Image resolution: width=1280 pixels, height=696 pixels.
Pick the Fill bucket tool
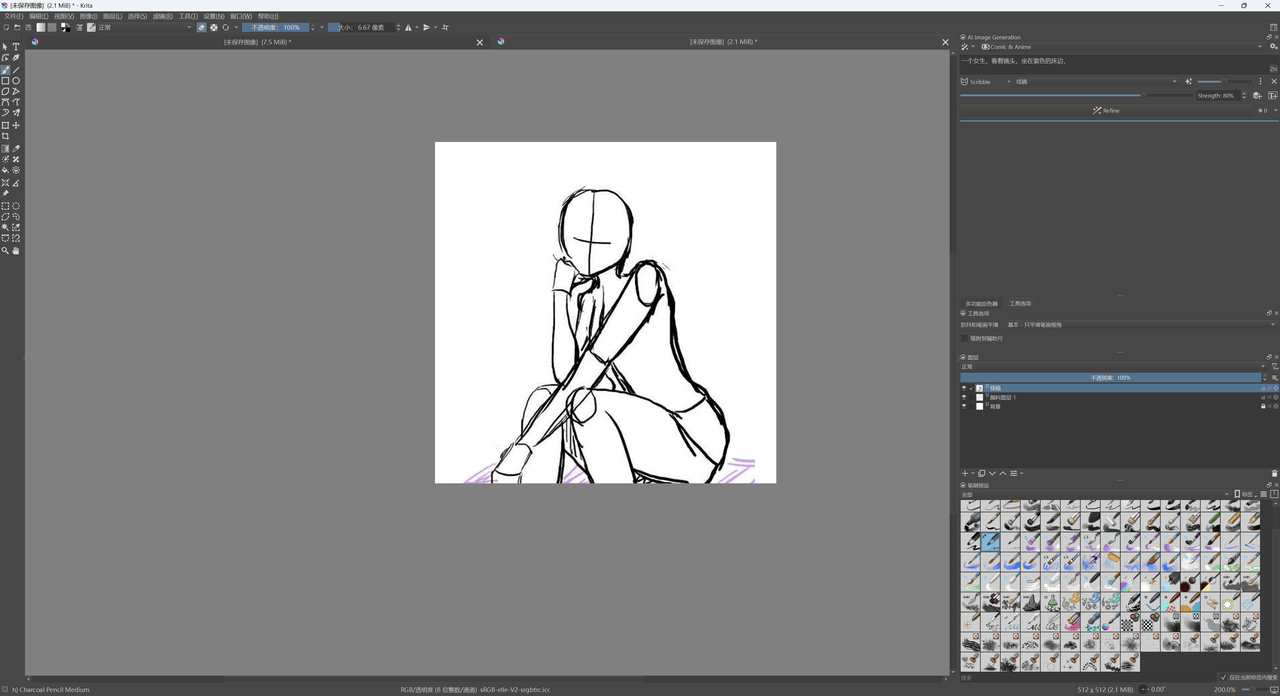point(5,171)
